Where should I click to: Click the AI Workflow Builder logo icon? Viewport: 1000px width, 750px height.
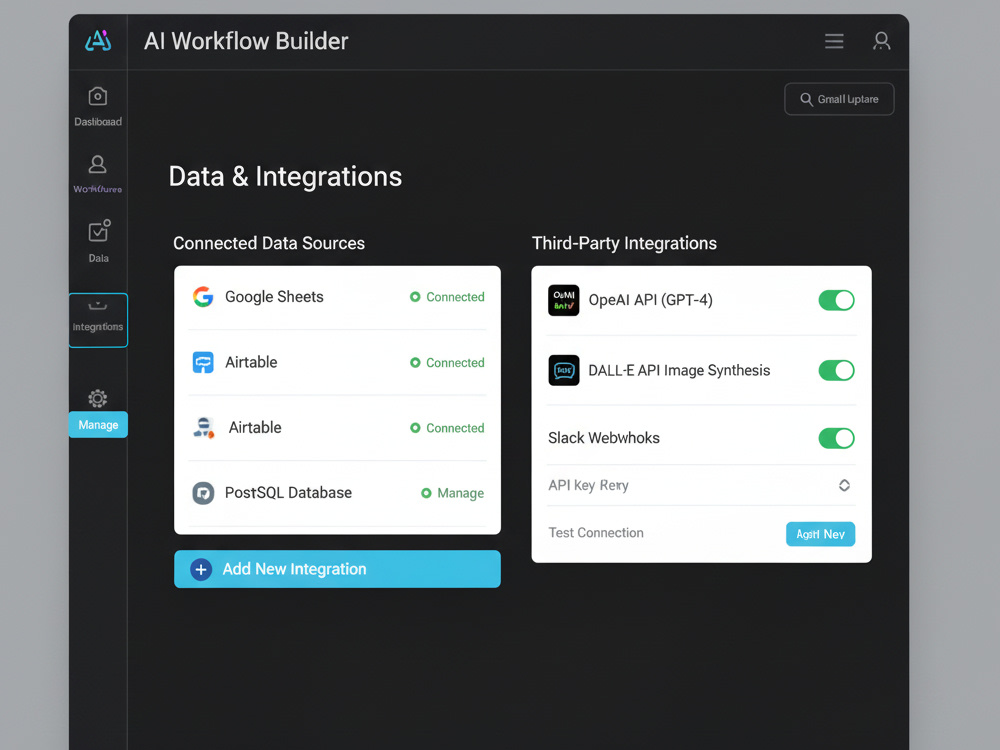98,41
